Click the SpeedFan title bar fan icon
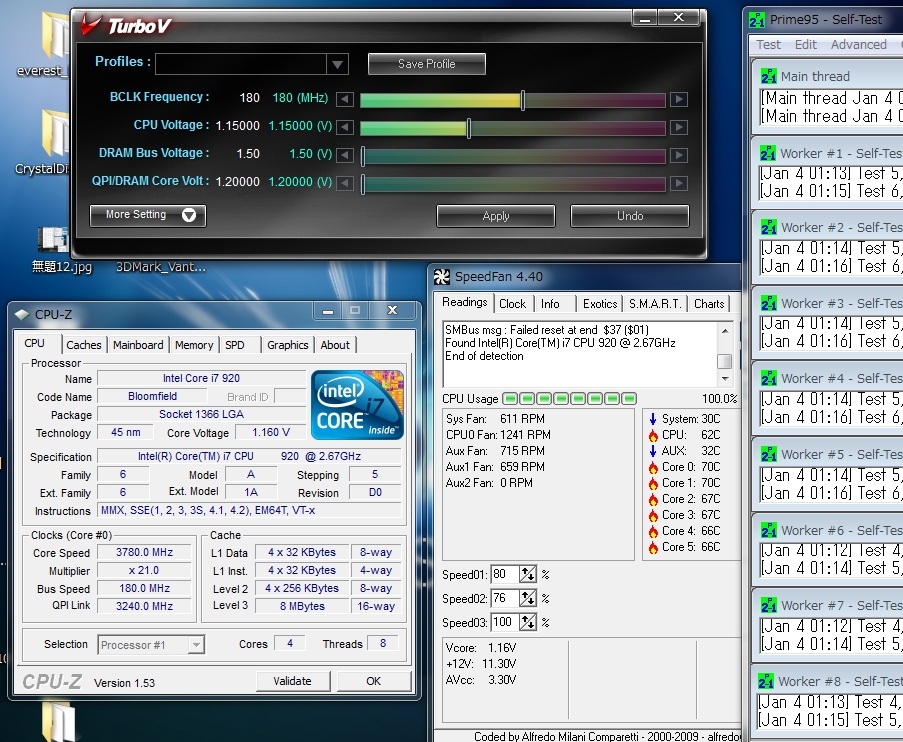903x742 pixels. click(x=442, y=277)
